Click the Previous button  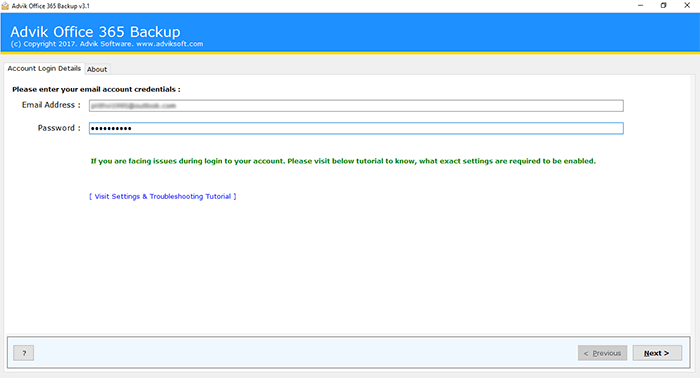coord(602,353)
